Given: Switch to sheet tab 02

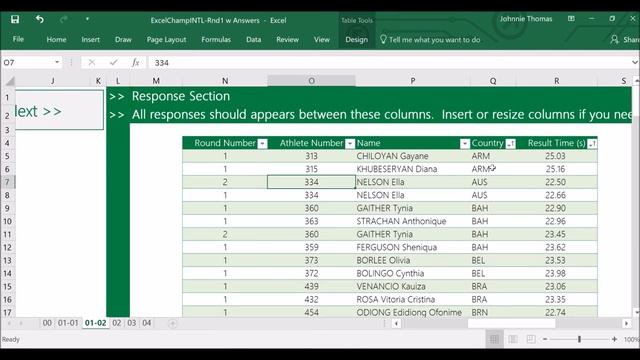Looking at the screenshot, I should pos(117,323).
